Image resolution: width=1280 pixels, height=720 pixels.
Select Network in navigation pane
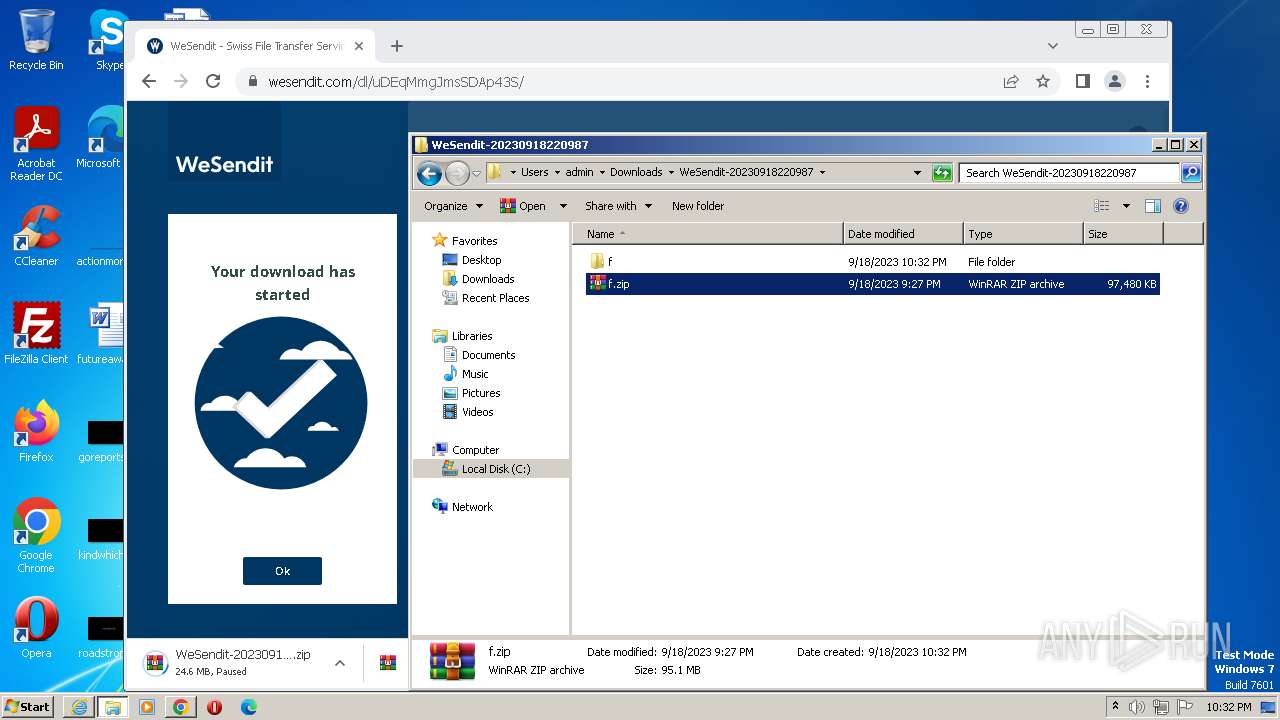(472, 507)
